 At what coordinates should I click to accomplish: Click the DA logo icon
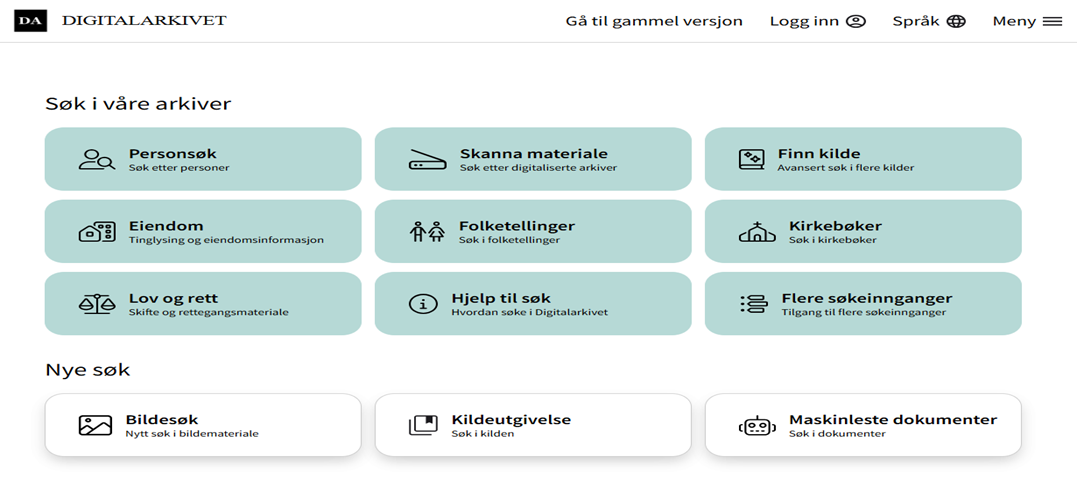[30, 21]
